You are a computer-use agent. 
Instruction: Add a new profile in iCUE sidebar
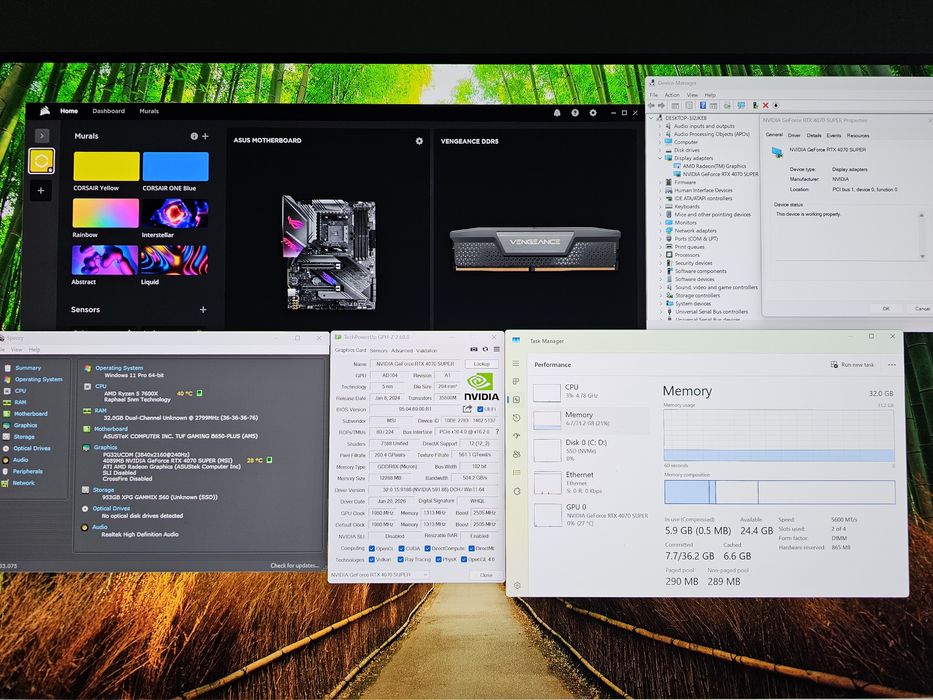click(40, 190)
